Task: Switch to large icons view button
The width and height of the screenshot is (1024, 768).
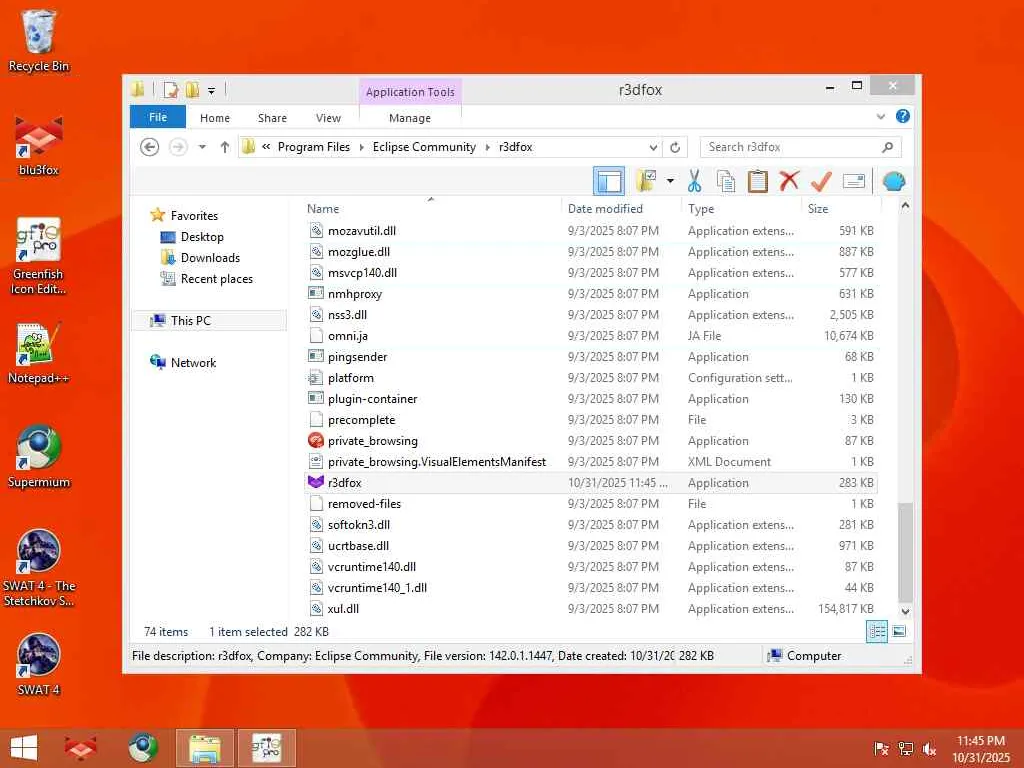Action: 899,632
